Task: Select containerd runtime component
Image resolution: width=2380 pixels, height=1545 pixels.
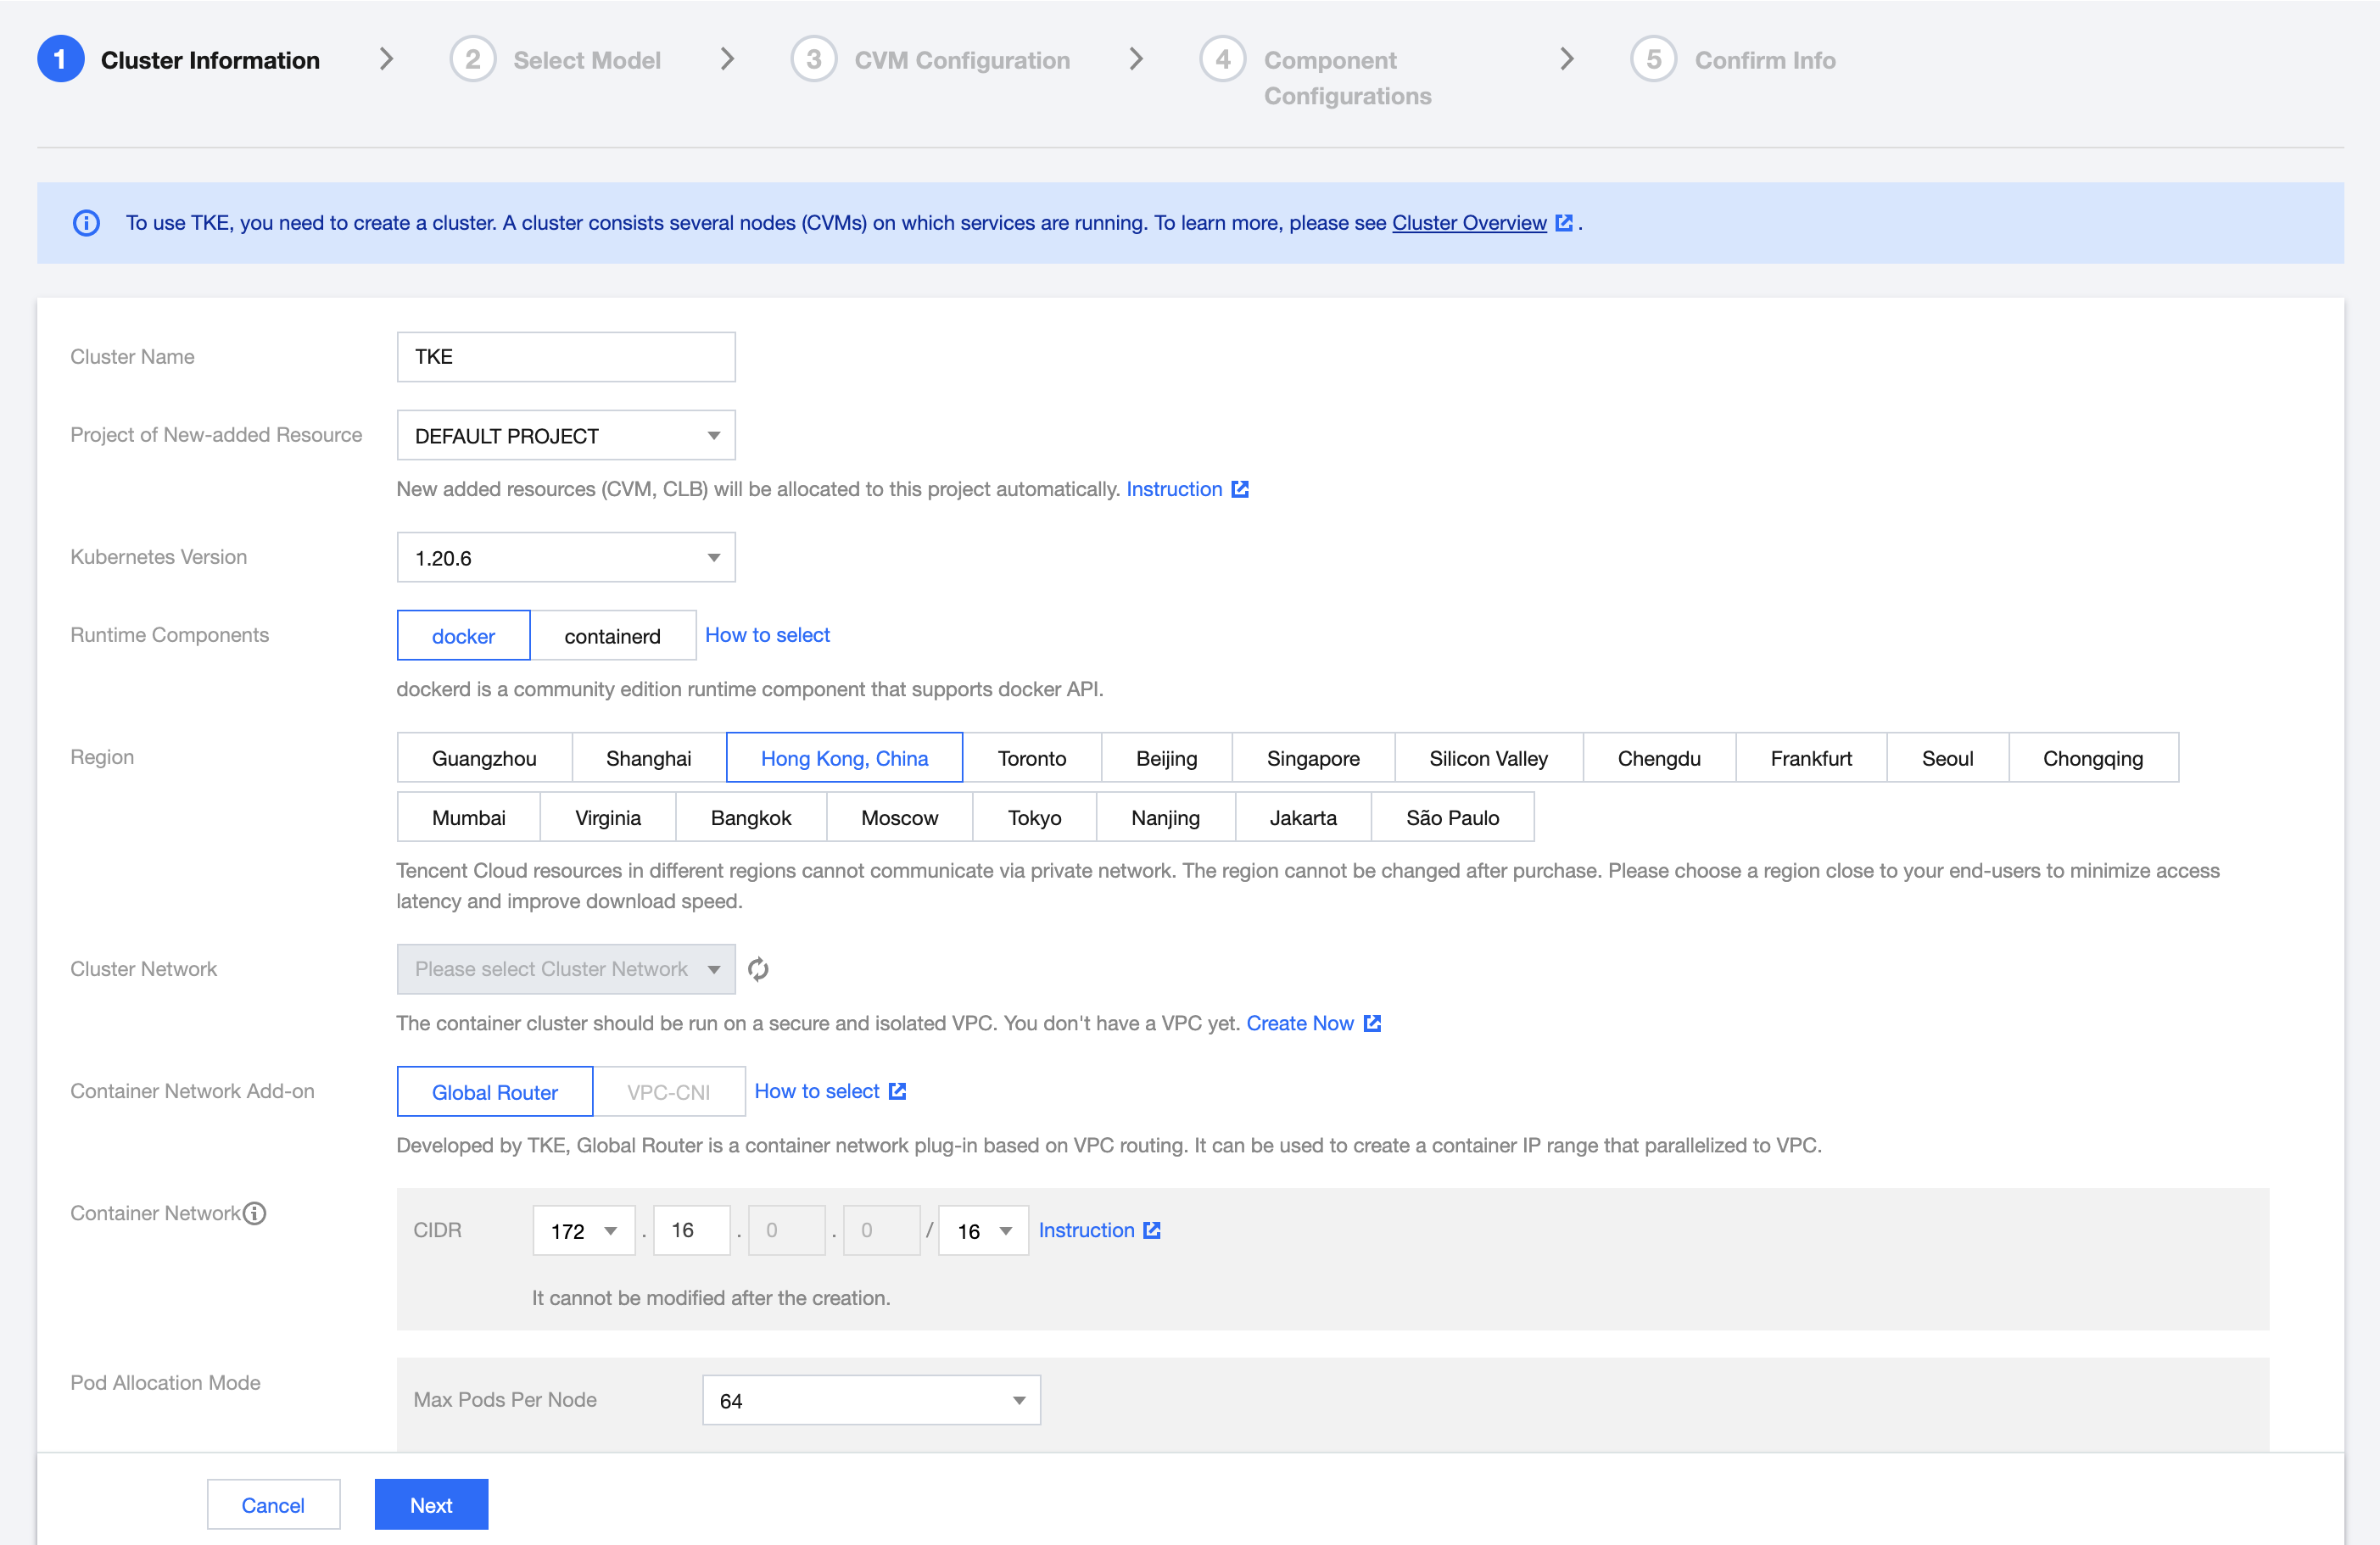Action: tap(612, 636)
